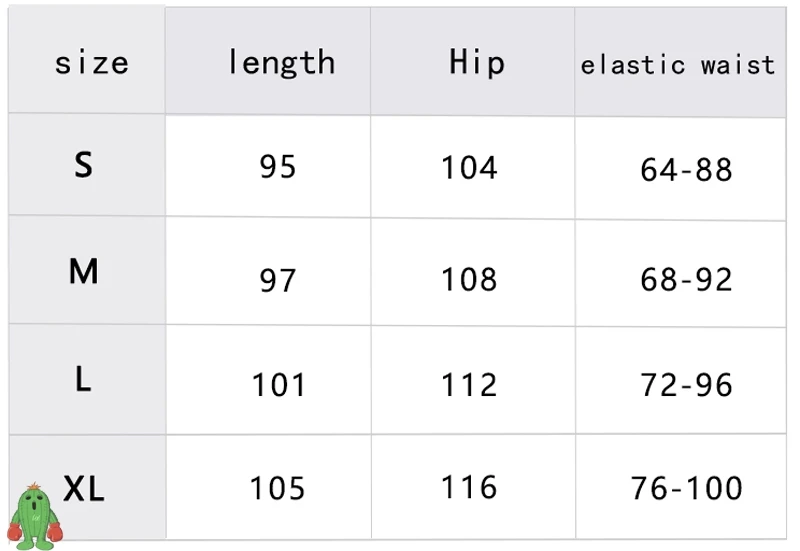Click hip value 112
Screen dimensions: 800x551
click(x=469, y=384)
